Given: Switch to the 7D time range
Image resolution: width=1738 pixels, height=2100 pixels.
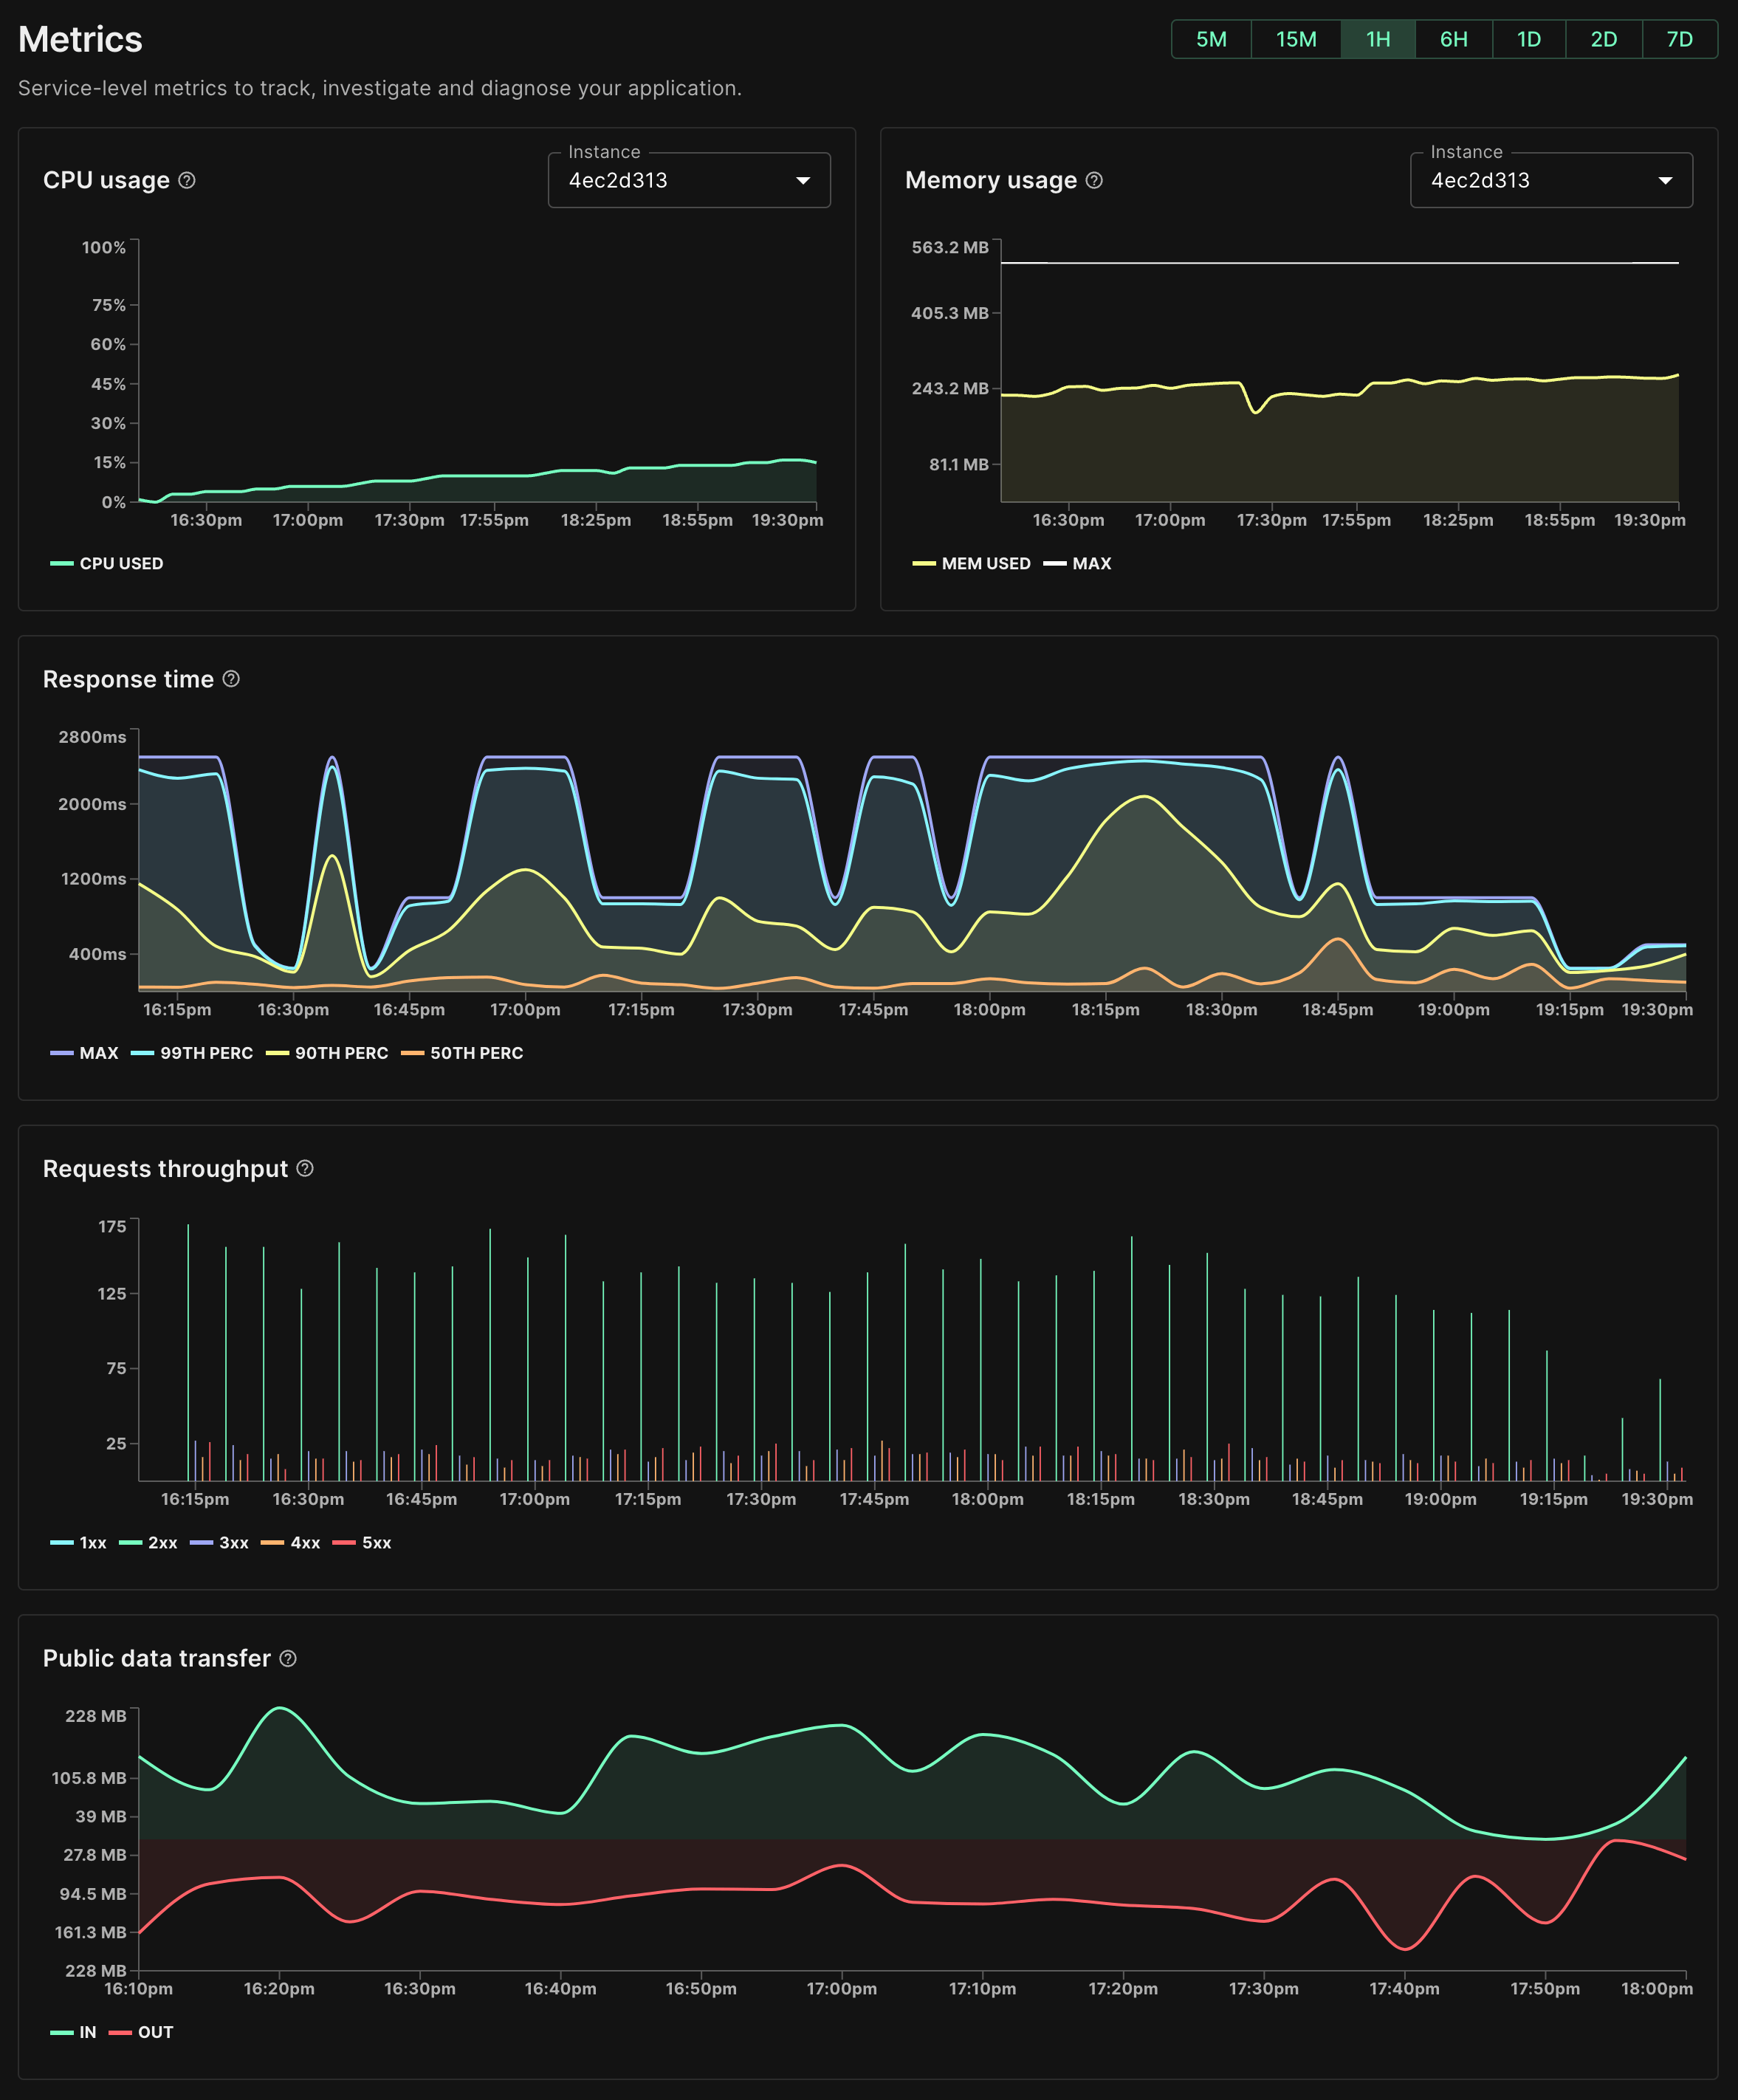Looking at the screenshot, I should 1679,39.
